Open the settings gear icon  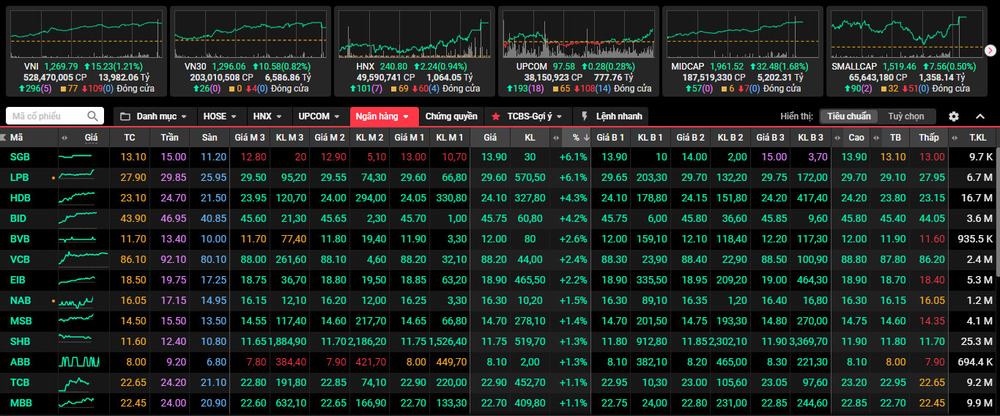[954, 116]
